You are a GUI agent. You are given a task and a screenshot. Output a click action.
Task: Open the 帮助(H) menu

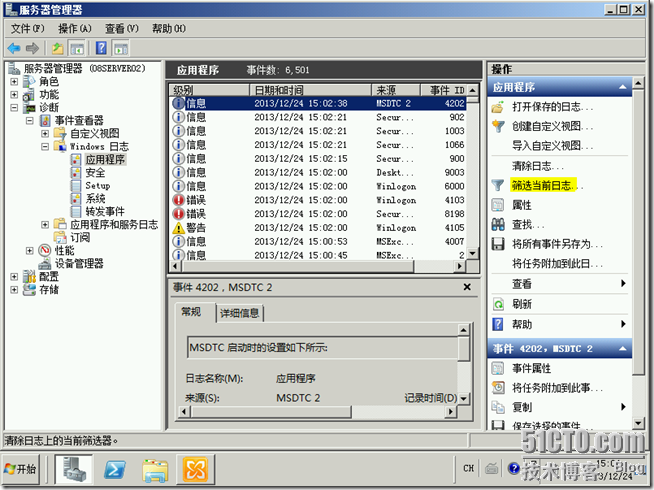(x=169, y=28)
